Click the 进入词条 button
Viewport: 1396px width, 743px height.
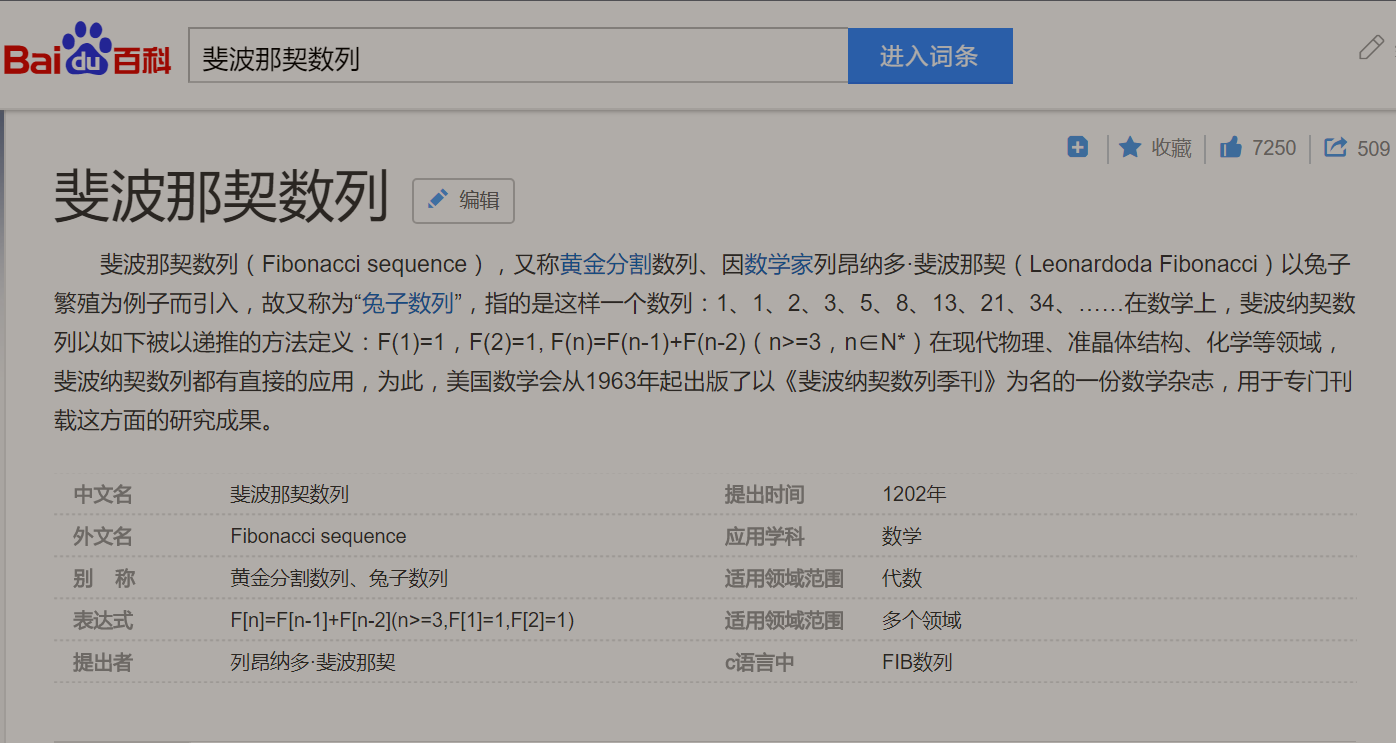tap(930, 56)
